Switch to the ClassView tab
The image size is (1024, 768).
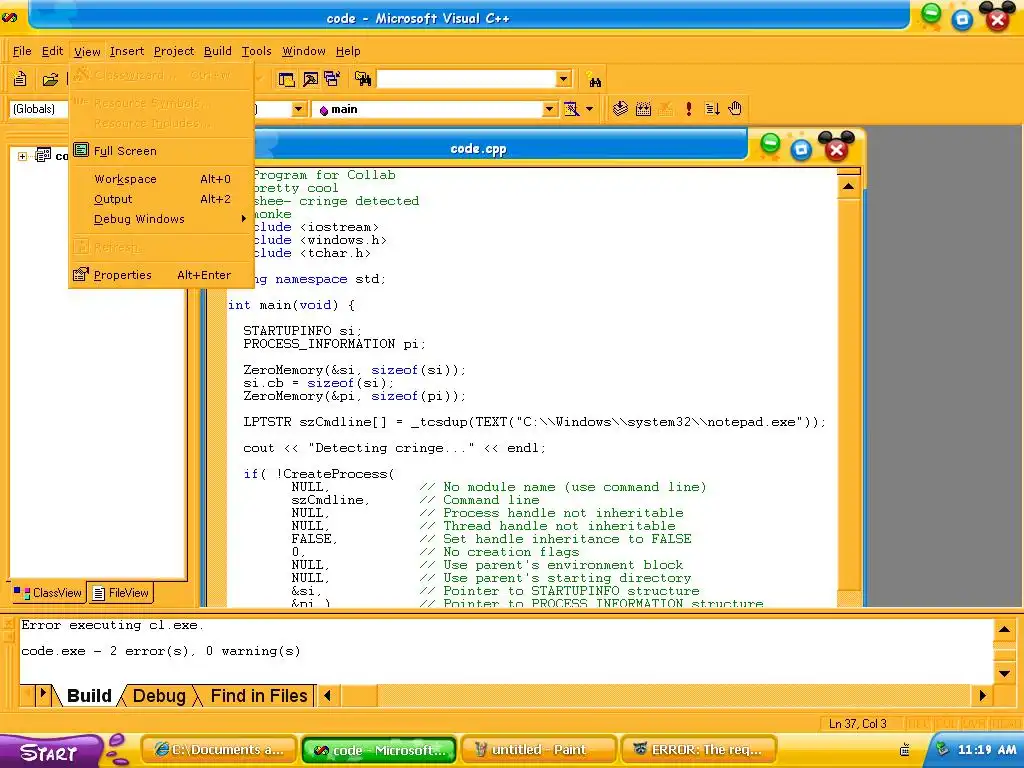coord(48,593)
